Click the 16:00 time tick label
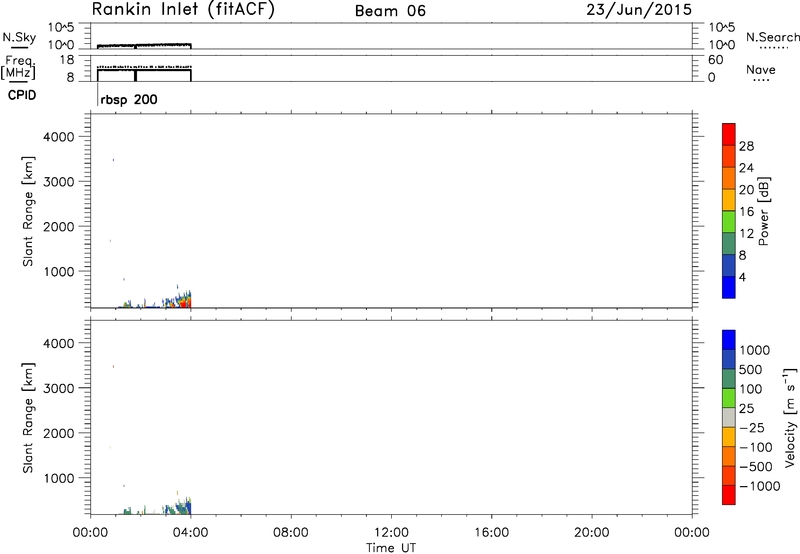 pos(491,533)
